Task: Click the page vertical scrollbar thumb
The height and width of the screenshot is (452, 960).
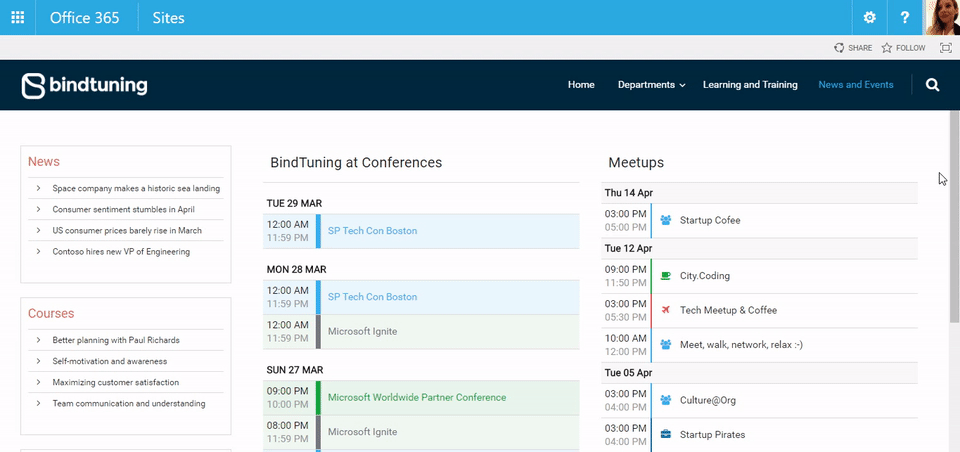Action: tap(954, 217)
